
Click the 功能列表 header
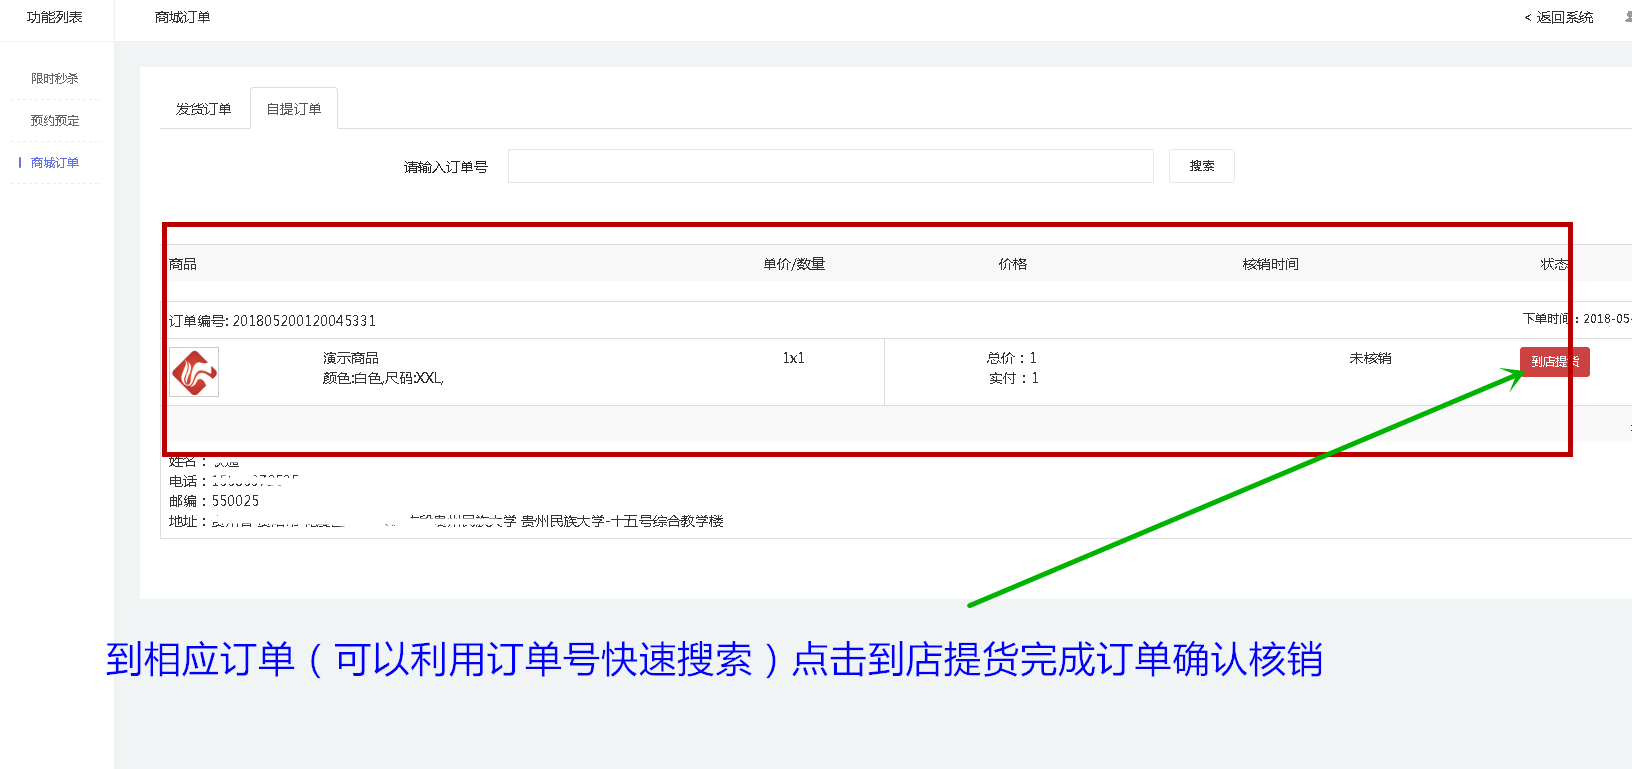coord(55,17)
